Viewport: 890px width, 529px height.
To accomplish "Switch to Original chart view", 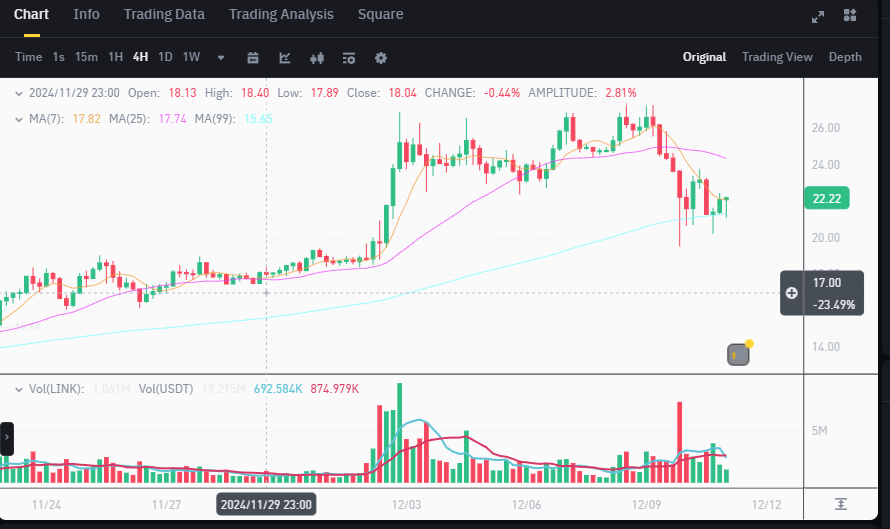I will [x=704, y=57].
